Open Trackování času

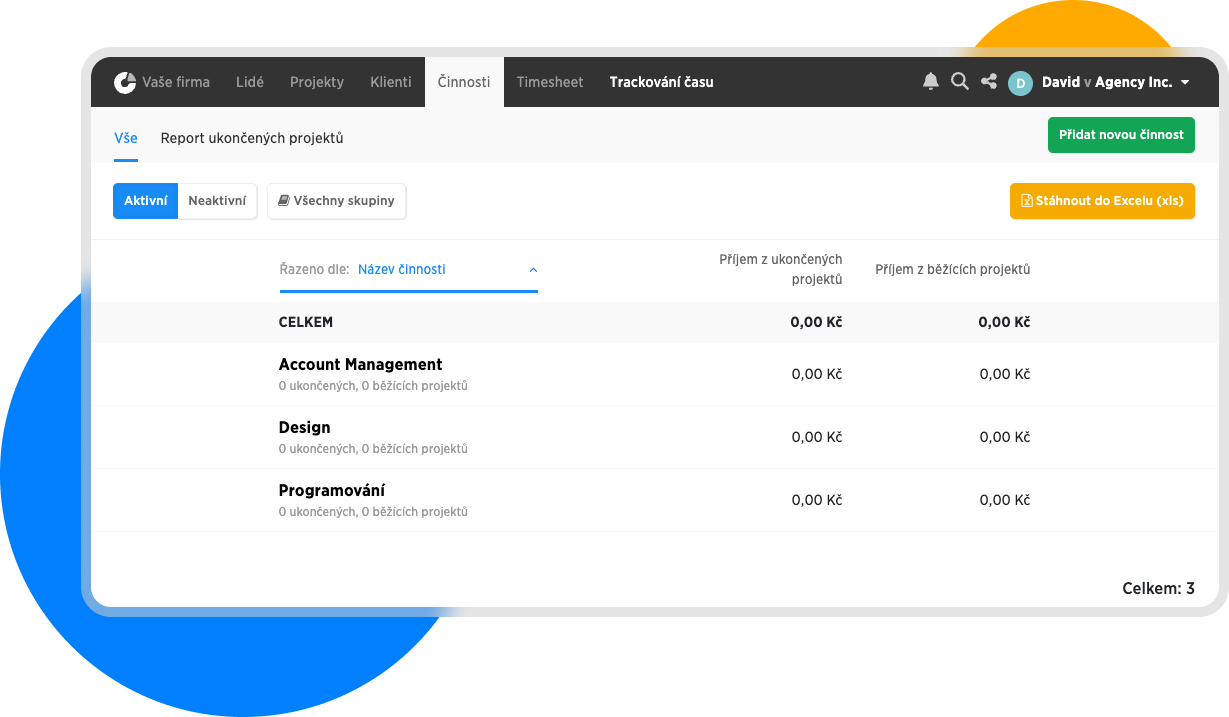[x=661, y=82]
